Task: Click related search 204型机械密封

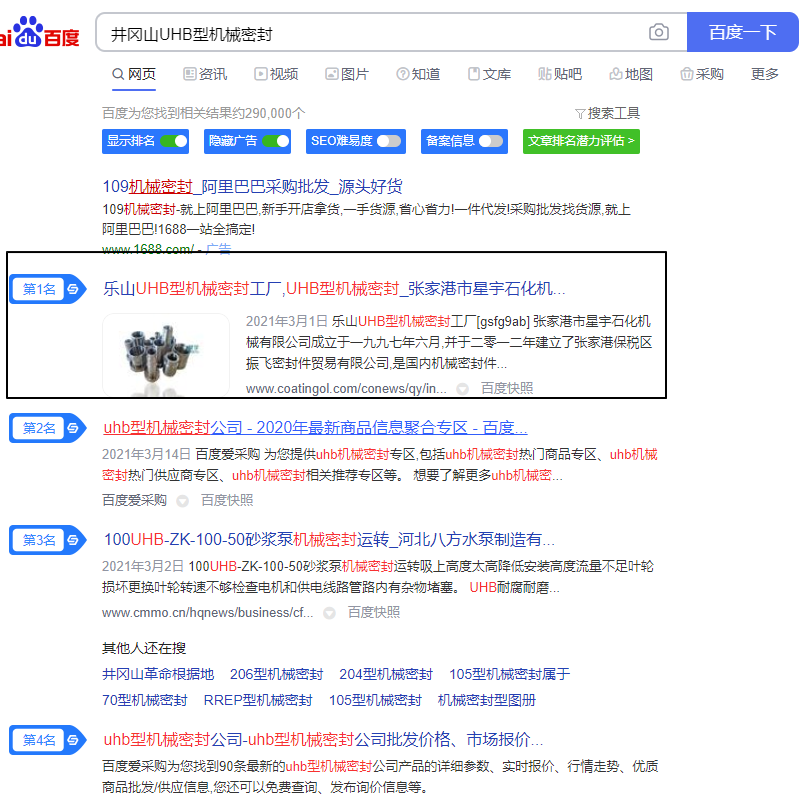Action: click(x=386, y=674)
